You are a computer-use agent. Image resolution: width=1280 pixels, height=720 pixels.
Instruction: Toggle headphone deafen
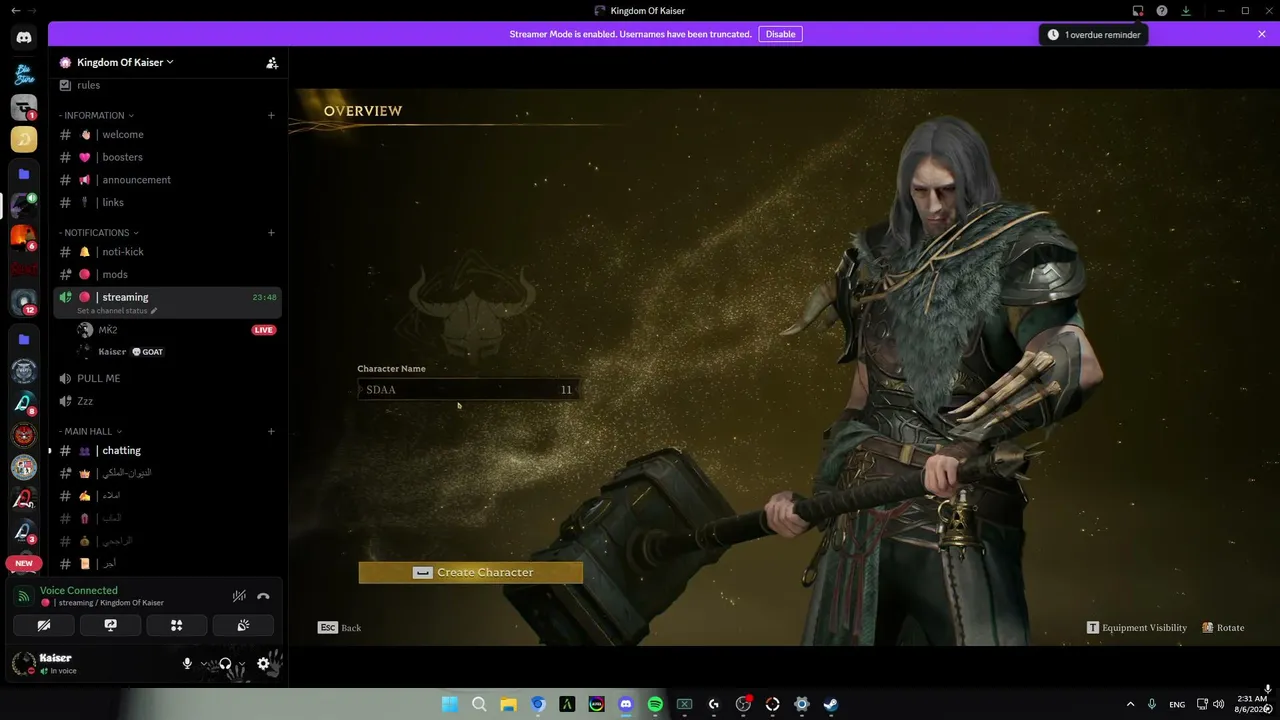[225, 664]
